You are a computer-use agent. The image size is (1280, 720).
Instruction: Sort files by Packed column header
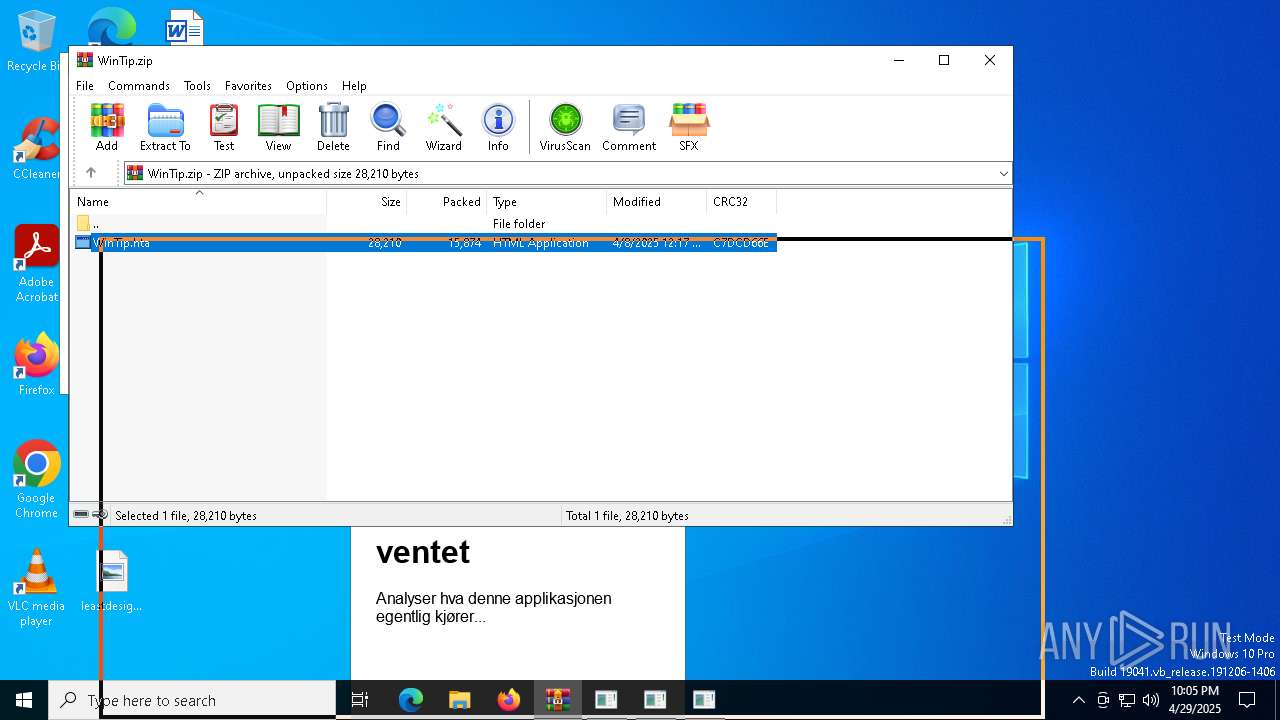[447, 202]
